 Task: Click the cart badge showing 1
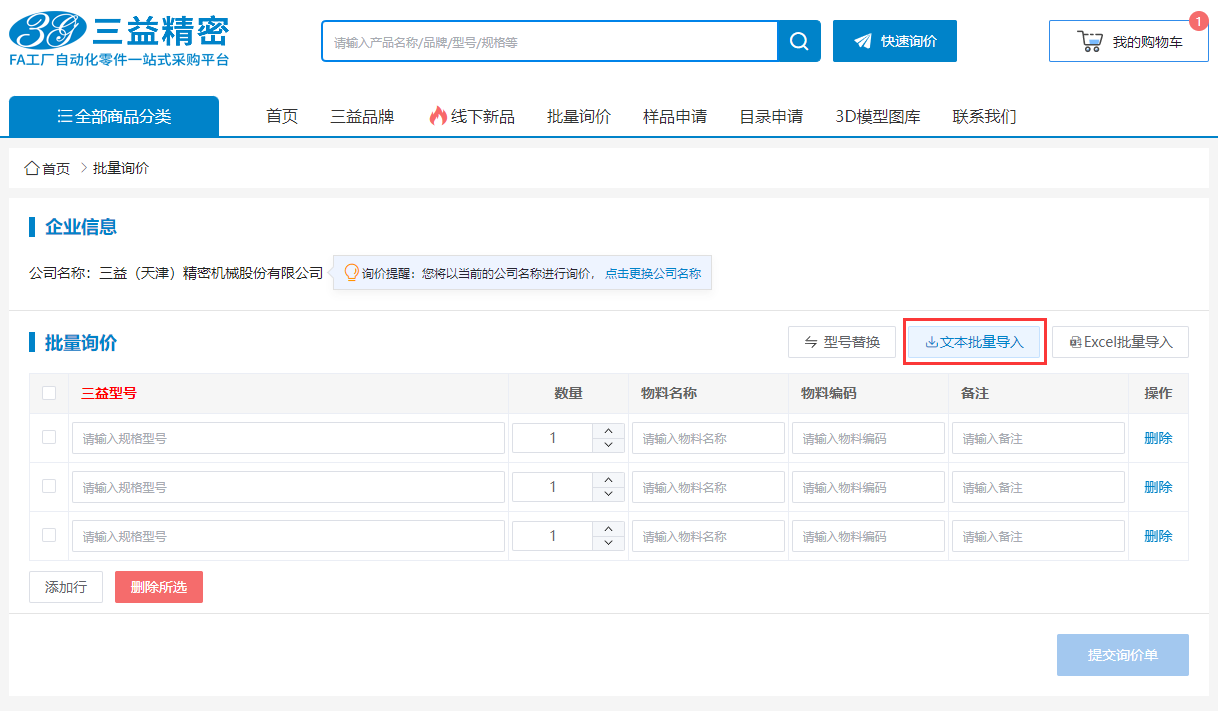(x=1198, y=20)
